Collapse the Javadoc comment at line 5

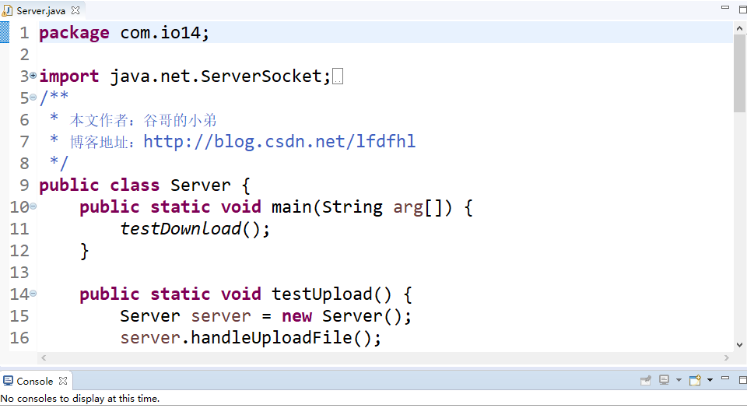click(33, 97)
